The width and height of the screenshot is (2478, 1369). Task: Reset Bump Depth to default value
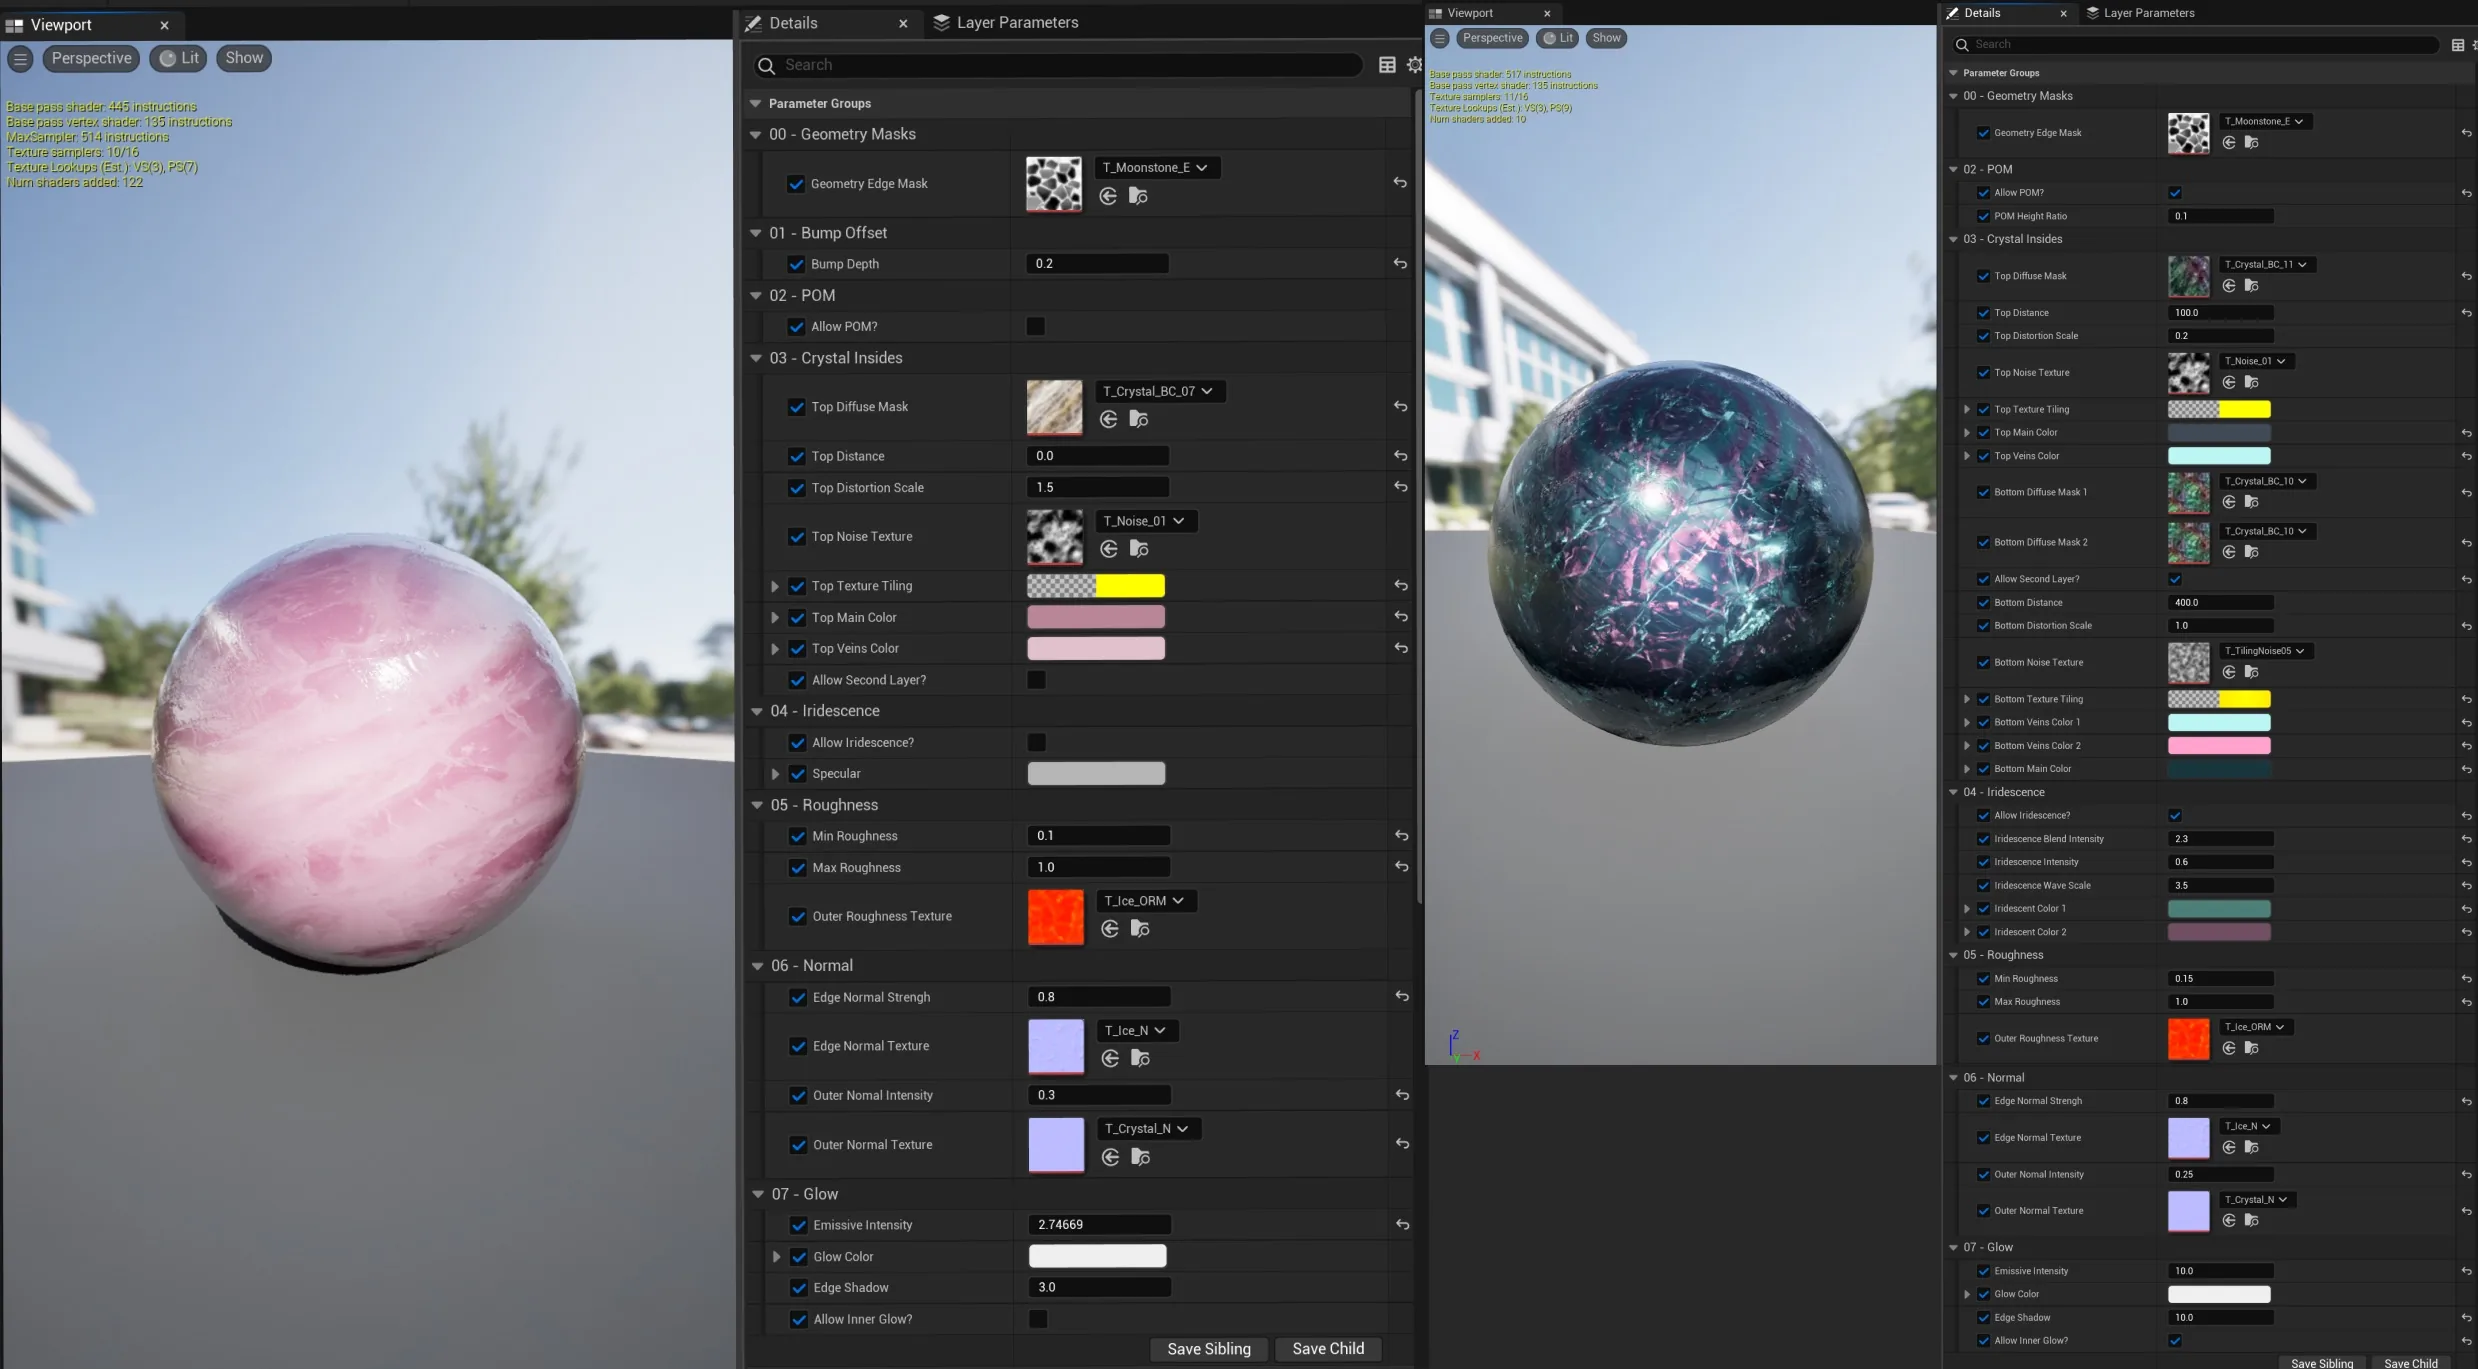(x=1400, y=264)
